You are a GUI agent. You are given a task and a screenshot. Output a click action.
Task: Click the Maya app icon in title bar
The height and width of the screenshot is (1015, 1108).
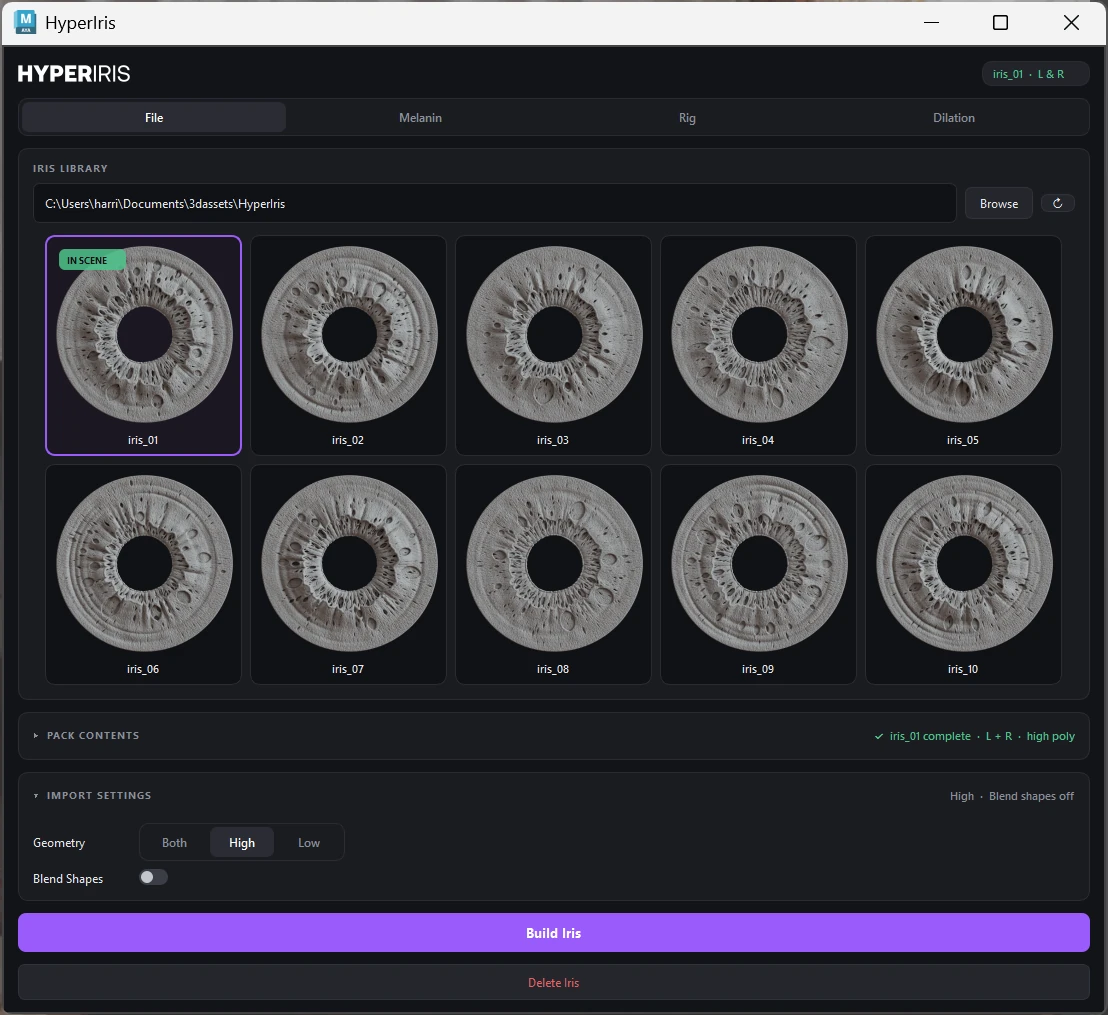click(x=25, y=22)
